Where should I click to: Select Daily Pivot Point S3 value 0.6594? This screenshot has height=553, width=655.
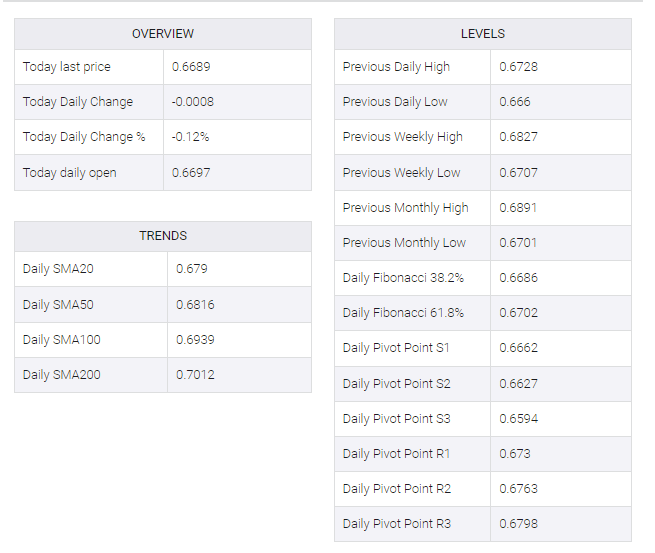point(518,419)
